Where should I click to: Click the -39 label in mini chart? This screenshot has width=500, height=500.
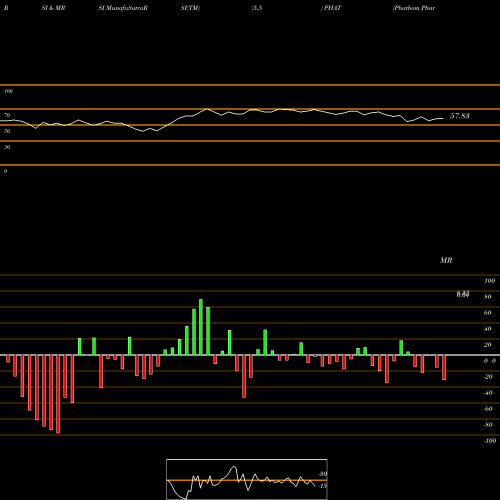[322, 474]
